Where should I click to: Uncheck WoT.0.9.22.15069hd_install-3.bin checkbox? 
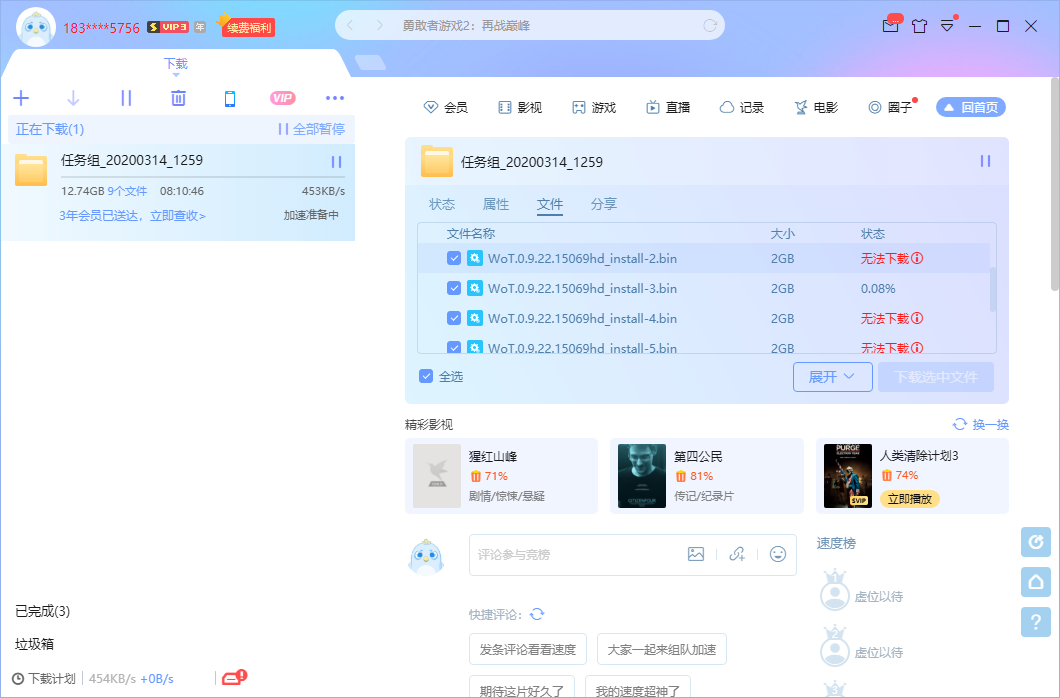pyautogui.click(x=454, y=288)
